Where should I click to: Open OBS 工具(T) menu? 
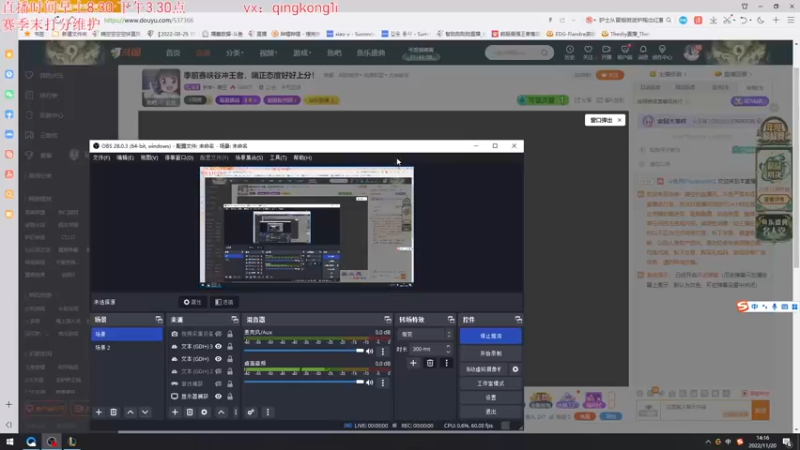click(278, 158)
